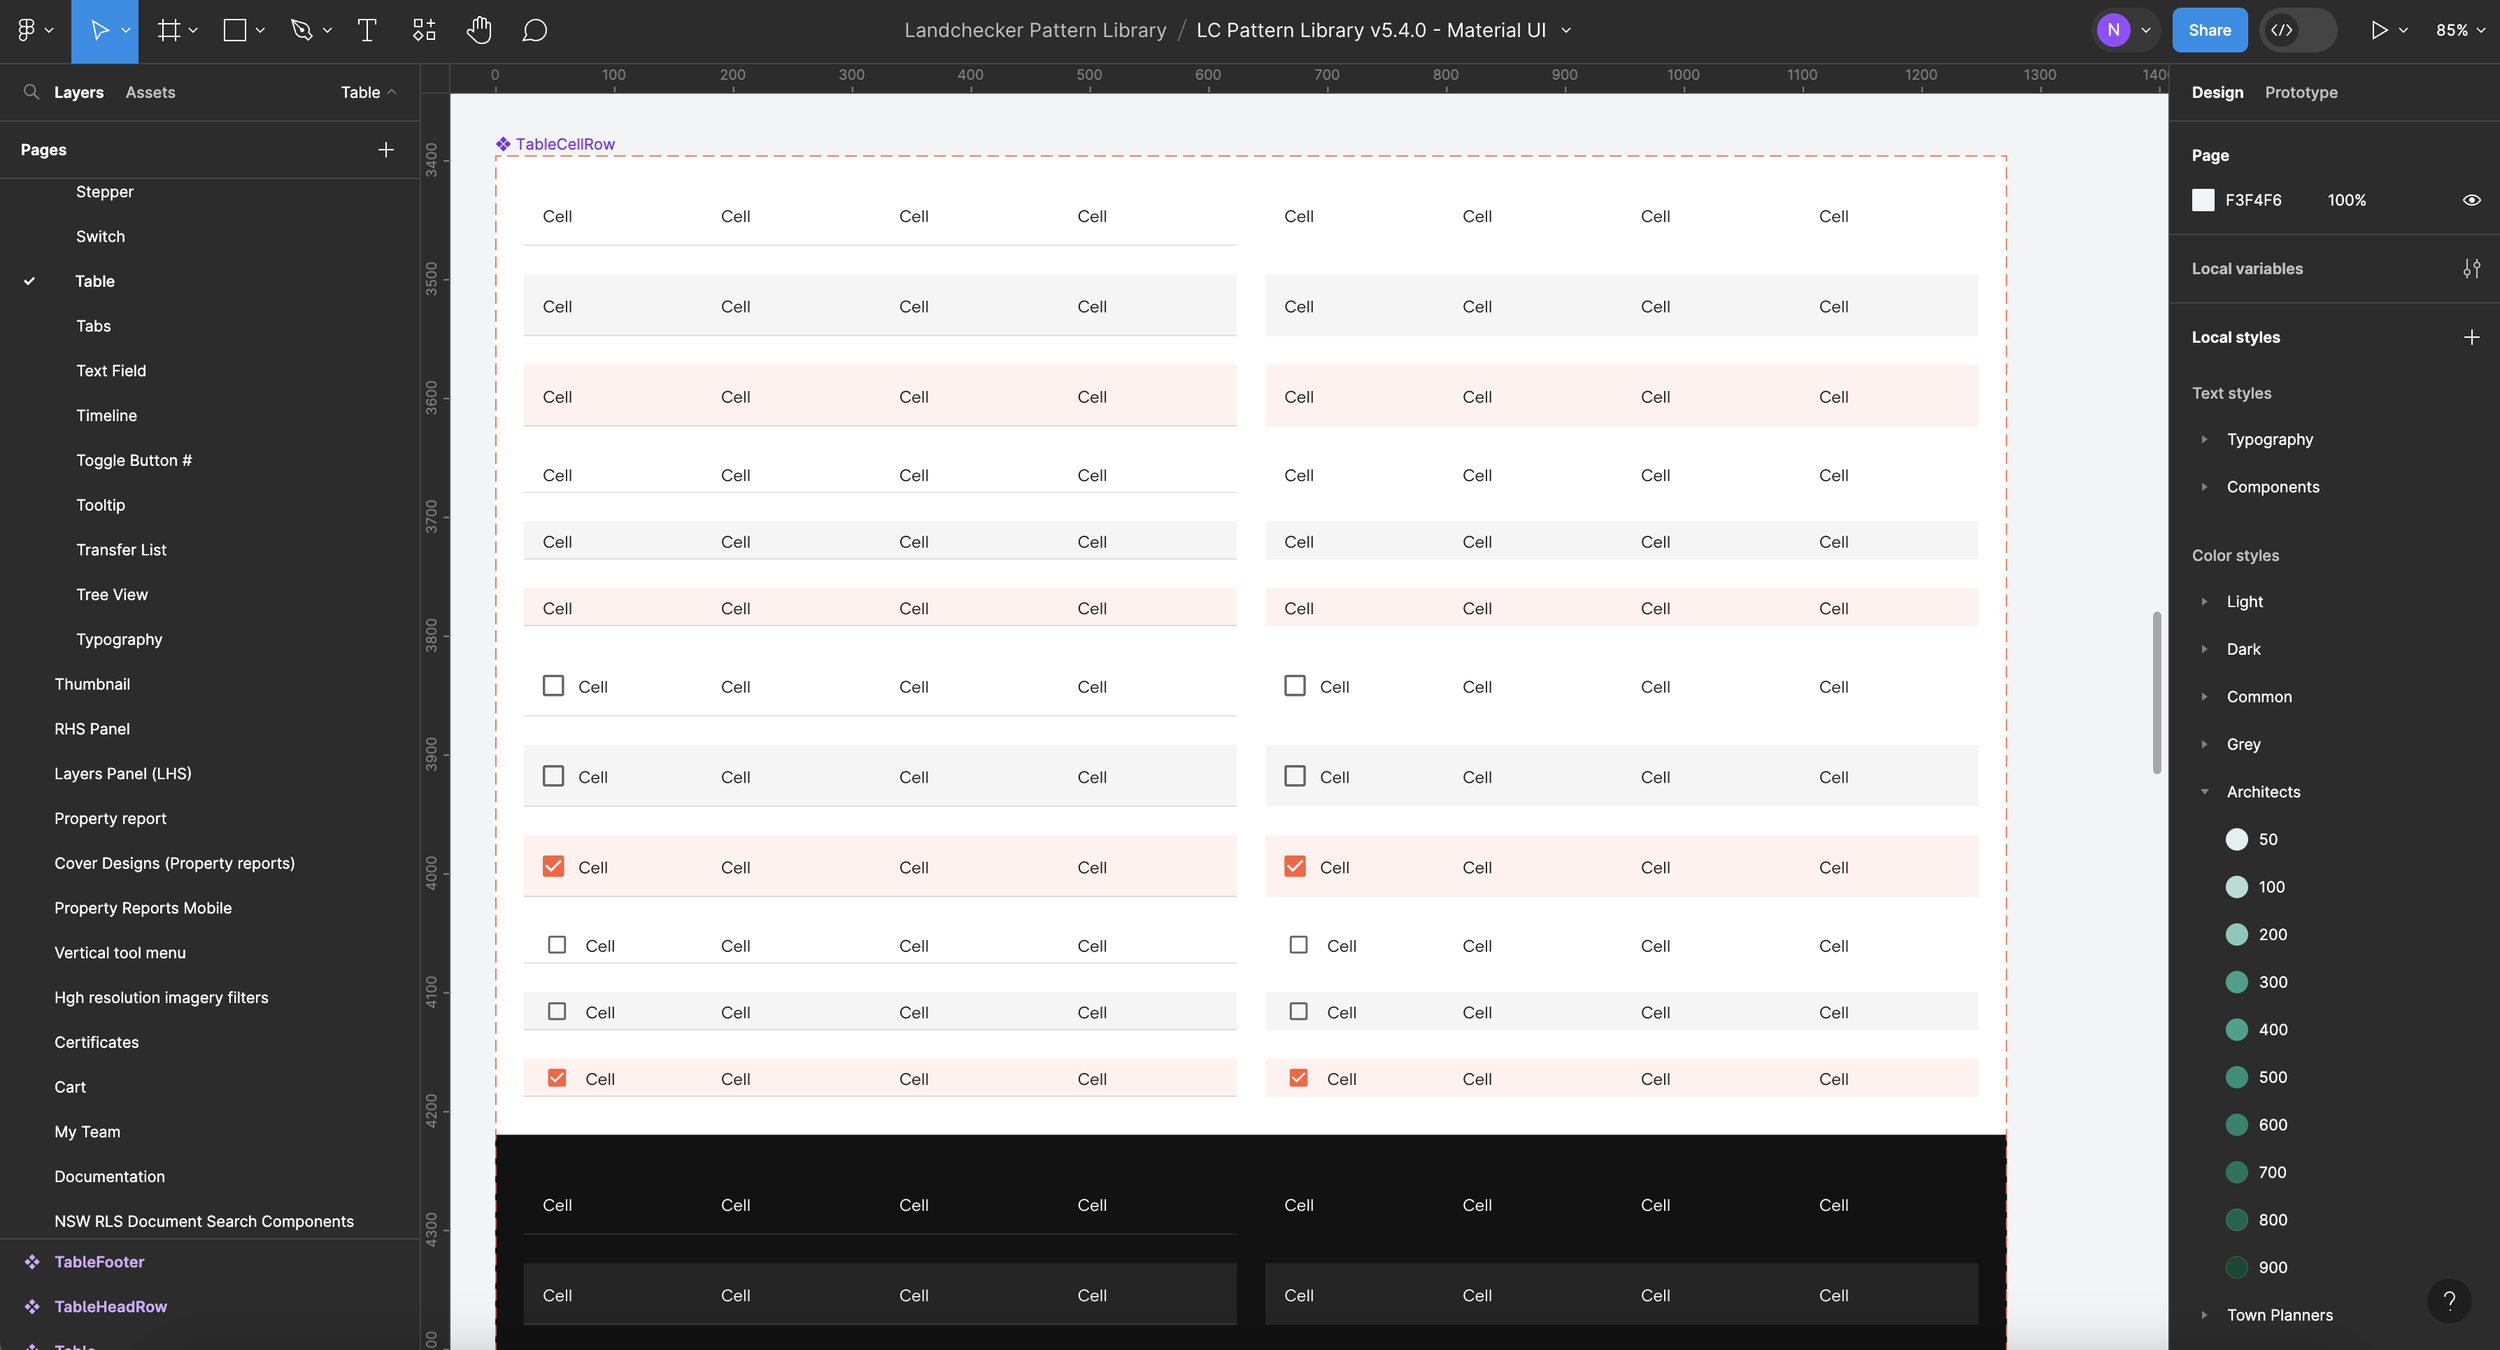
Task: Select the Rectangle tool
Action: pyautogui.click(x=234, y=30)
